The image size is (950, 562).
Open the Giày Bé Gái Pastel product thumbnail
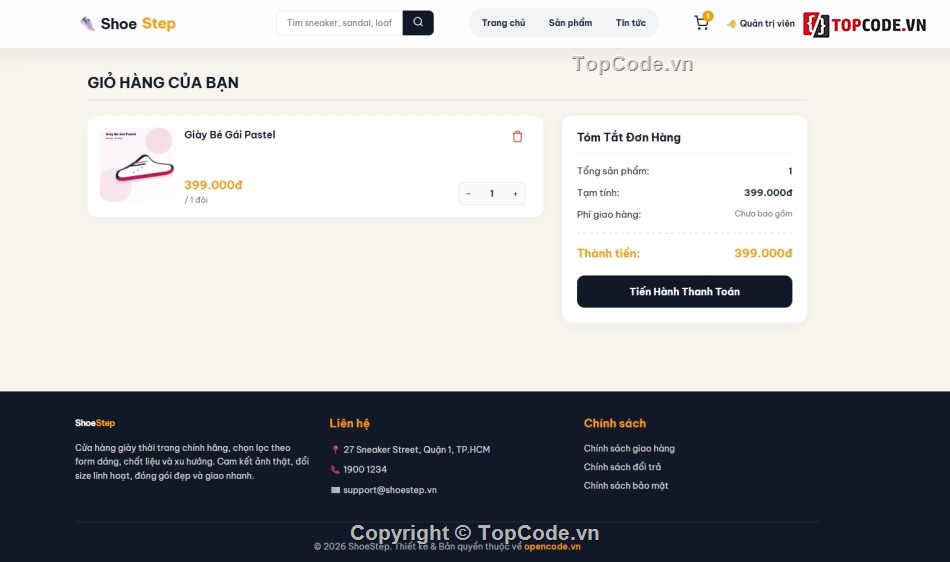pyautogui.click(x=137, y=165)
